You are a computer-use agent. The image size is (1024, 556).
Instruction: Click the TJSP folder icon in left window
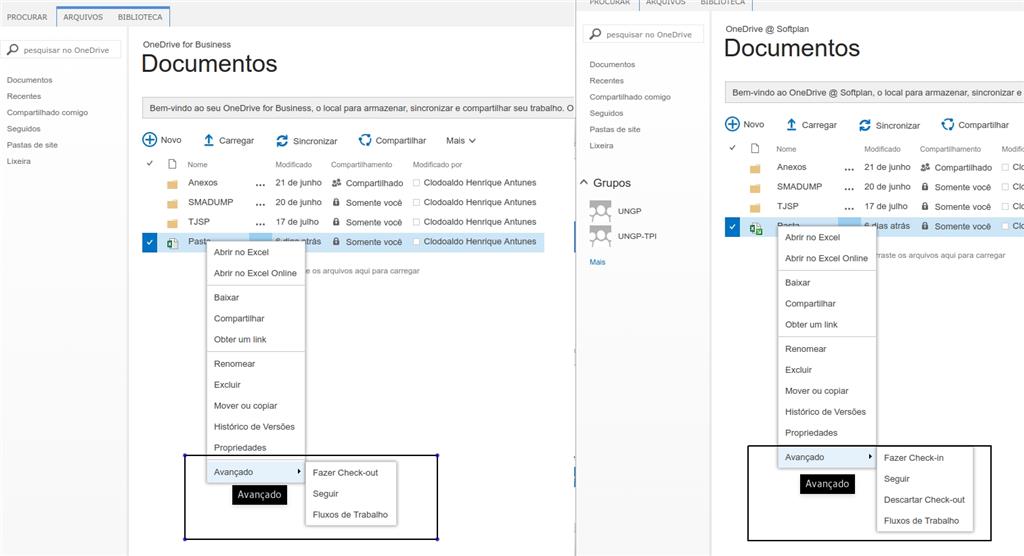pyautogui.click(x=172, y=223)
